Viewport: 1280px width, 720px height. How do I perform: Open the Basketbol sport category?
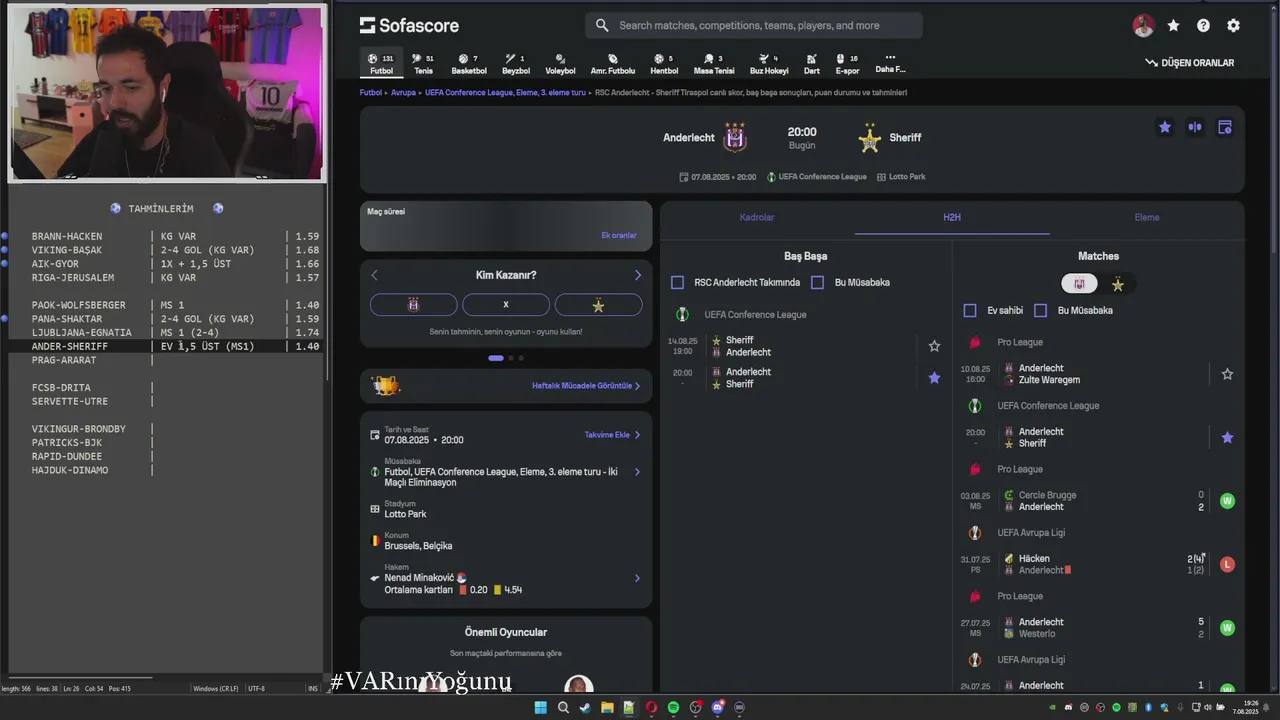(x=468, y=64)
